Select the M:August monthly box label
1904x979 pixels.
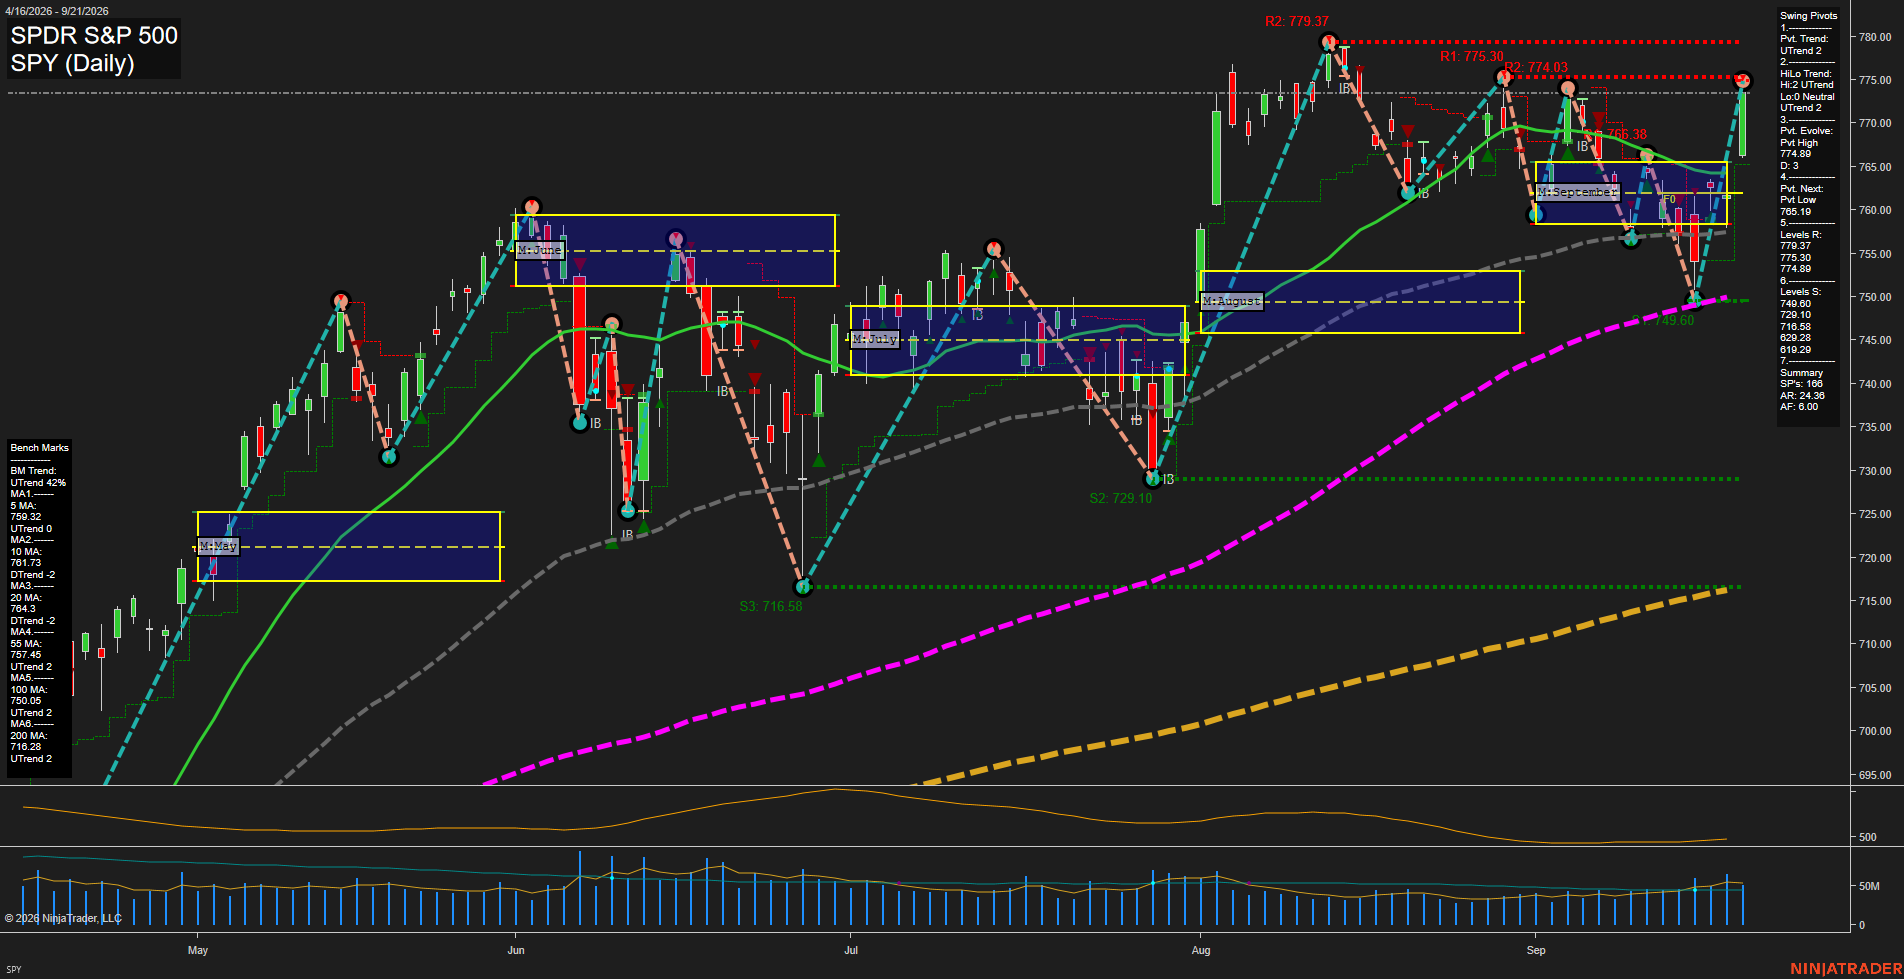coord(1232,301)
